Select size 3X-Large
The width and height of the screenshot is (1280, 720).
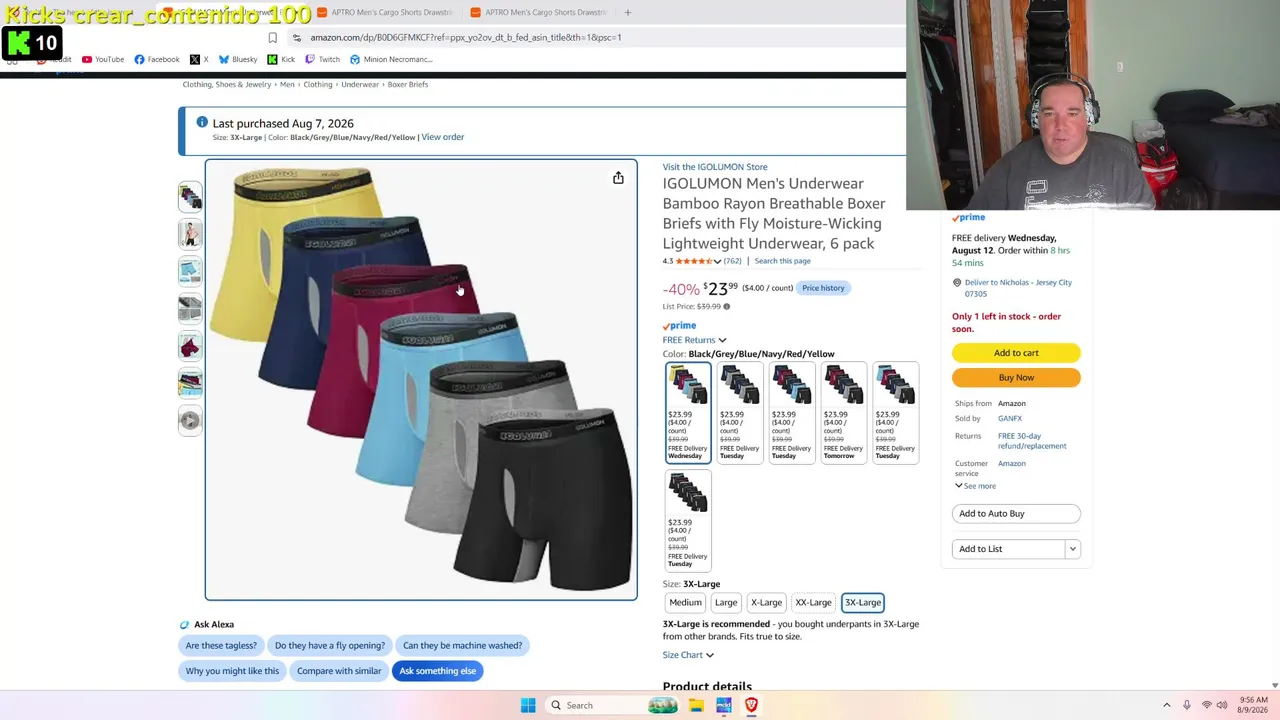point(862,603)
